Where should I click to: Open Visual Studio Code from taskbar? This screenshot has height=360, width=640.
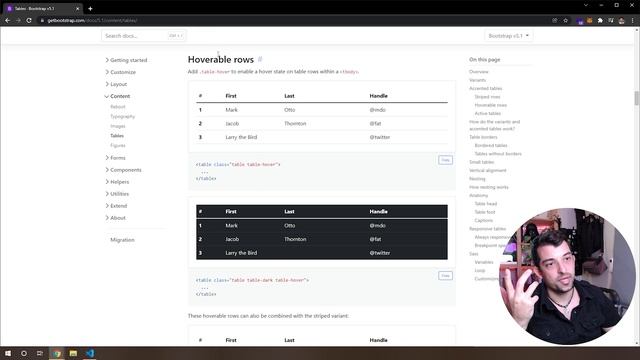click(x=90, y=353)
